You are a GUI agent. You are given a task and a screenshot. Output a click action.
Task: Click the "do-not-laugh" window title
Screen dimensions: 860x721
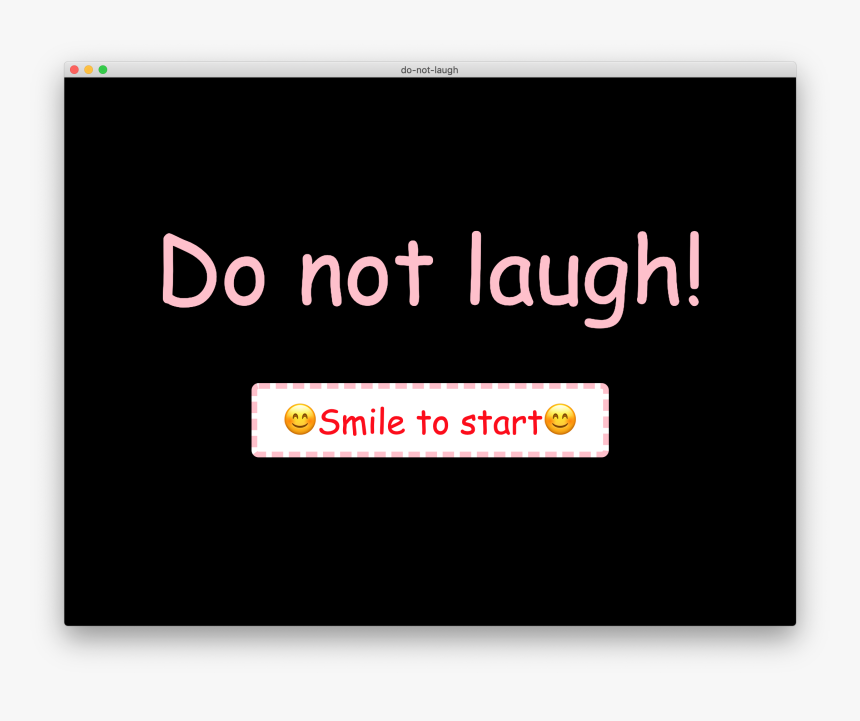tap(429, 70)
